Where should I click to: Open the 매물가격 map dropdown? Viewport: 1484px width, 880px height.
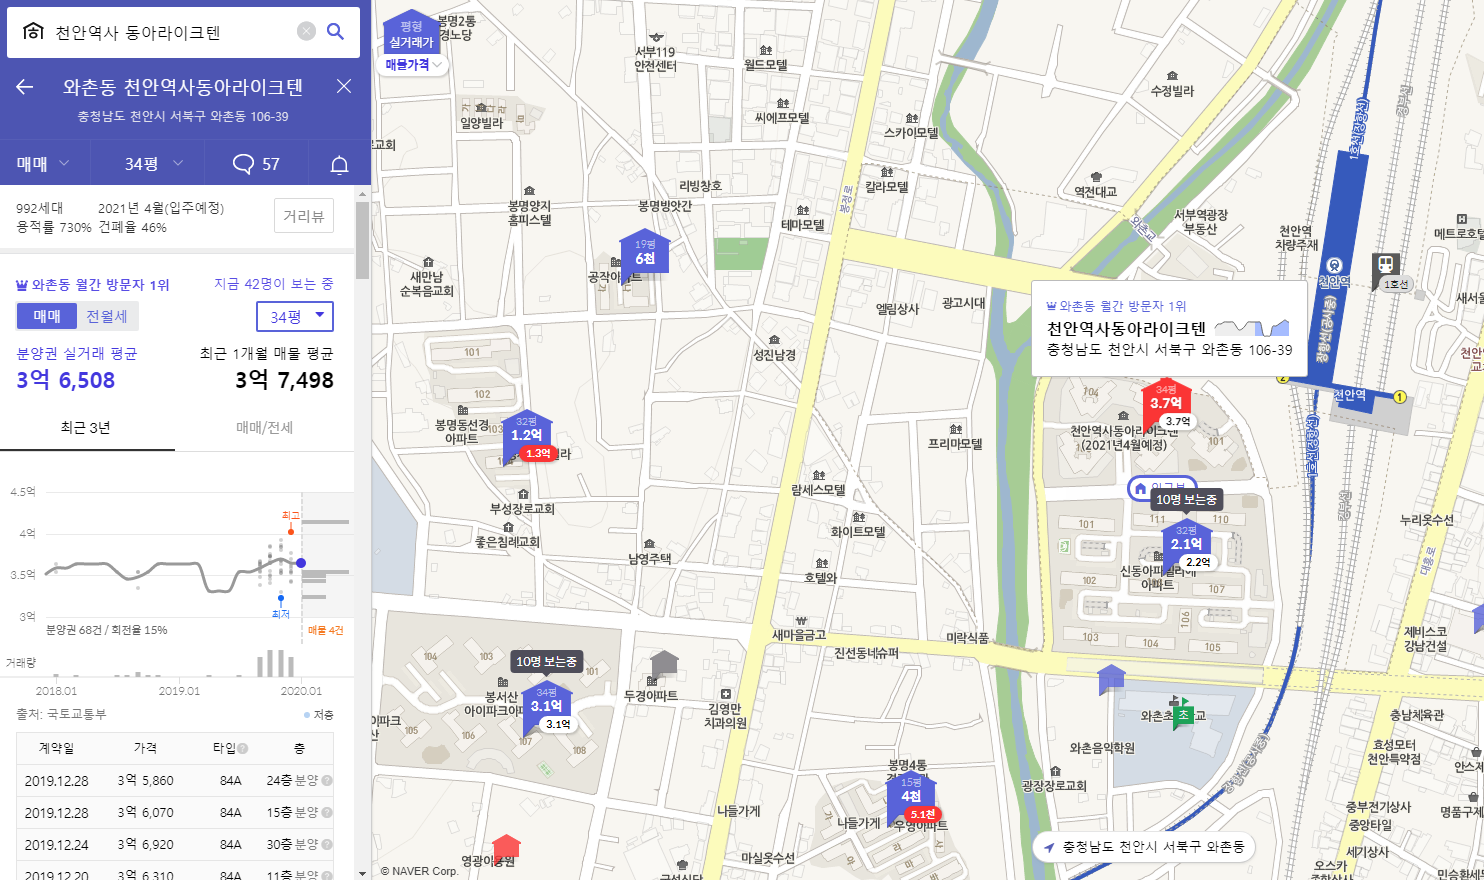point(412,64)
